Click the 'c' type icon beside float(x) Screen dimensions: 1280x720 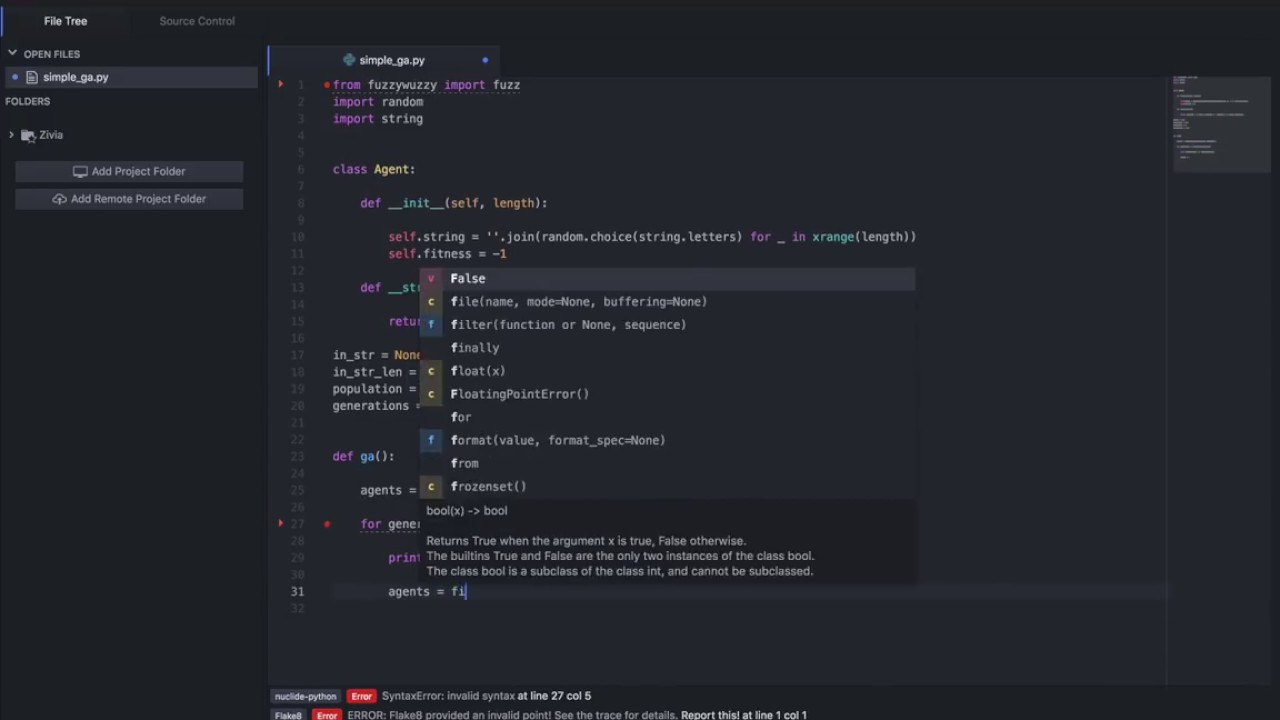point(431,371)
